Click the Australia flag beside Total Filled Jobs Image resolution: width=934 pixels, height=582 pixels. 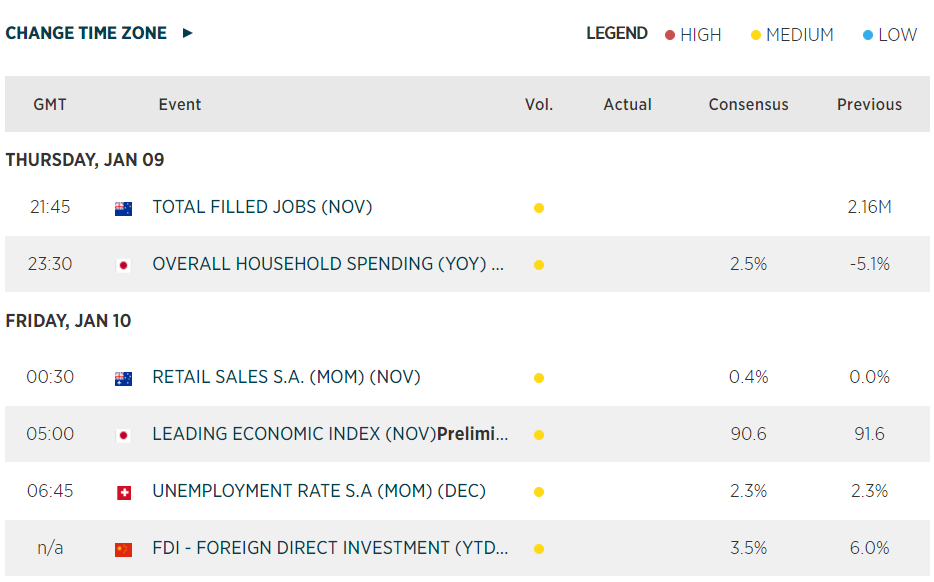point(124,208)
